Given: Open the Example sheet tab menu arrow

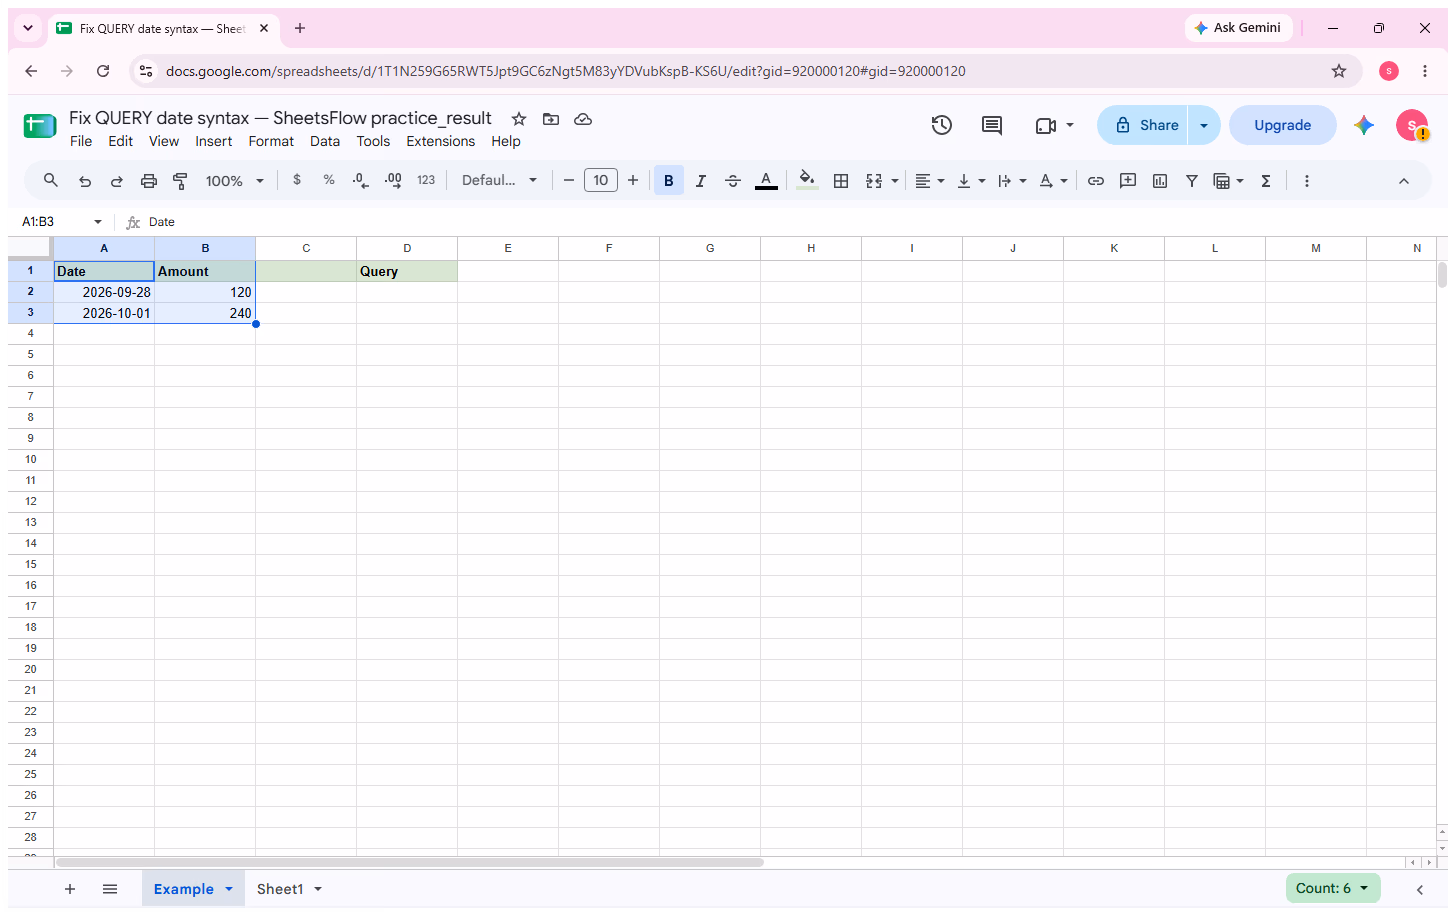Looking at the screenshot, I should pos(229,889).
